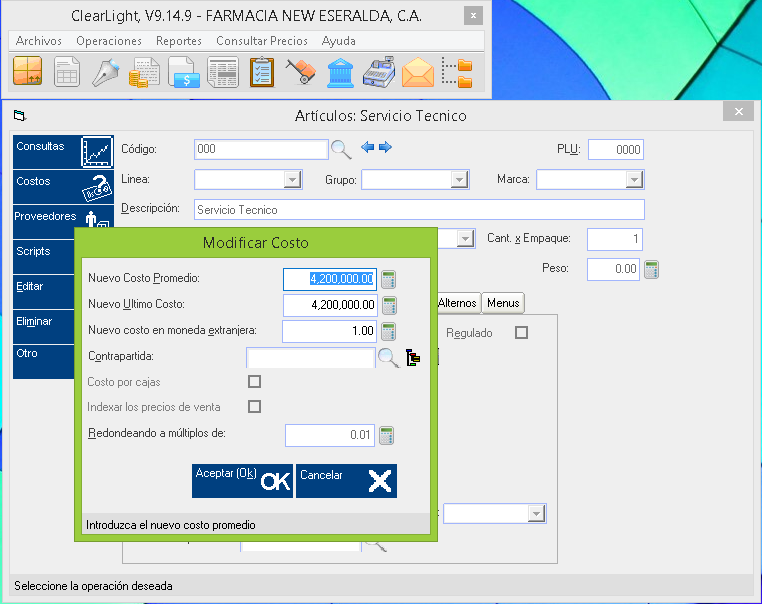Open the Ayuda menu
762x604 pixels.
click(x=339, y=41)
